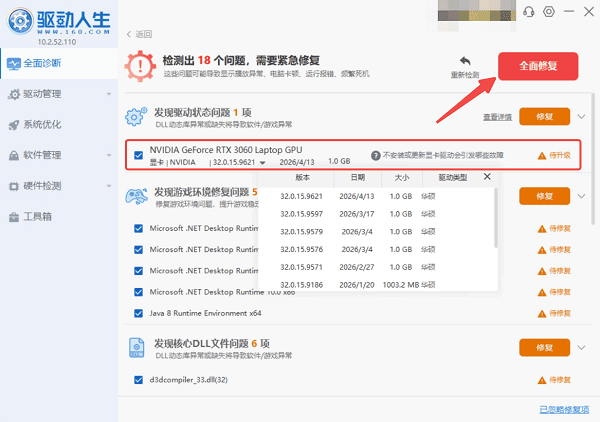This screenshot has width=600, height=422.
Task: Click the DLL file section icon
Action: [137, 347]
